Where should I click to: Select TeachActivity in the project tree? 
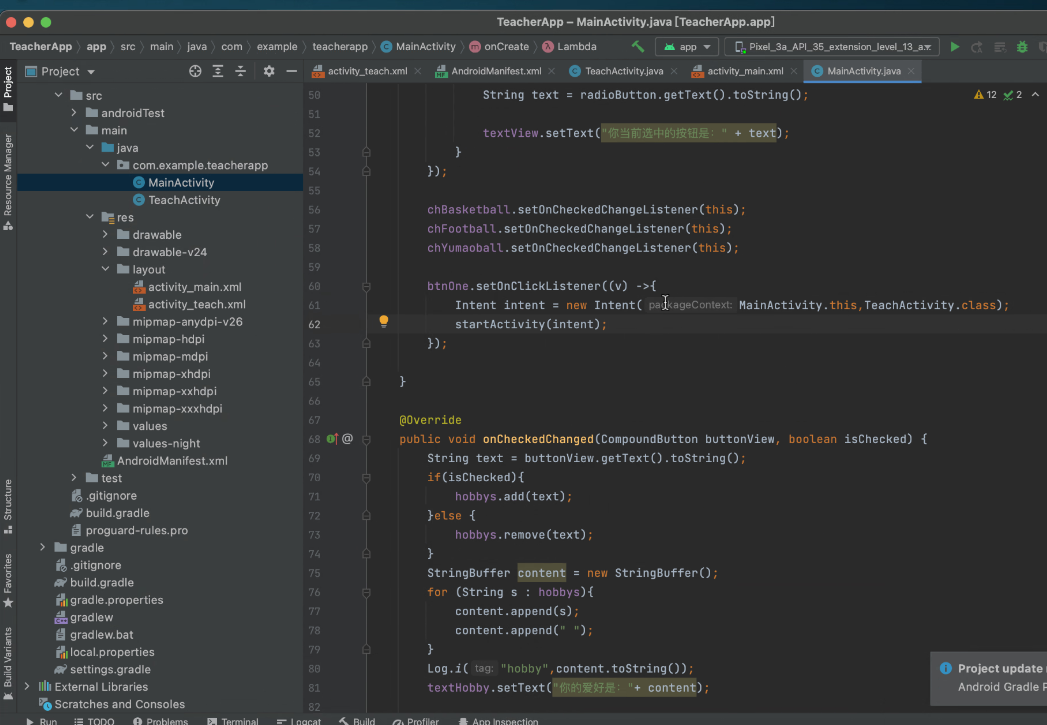[184, 200]
